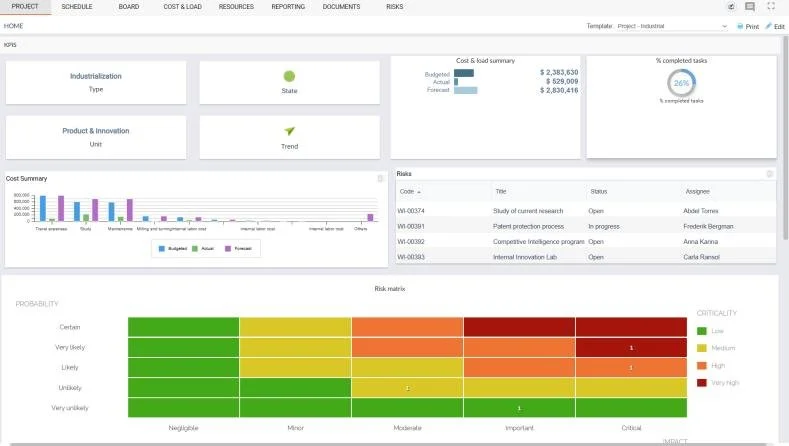The height and width of the screenshot is (446, 789).
Task: Click assignee 'Anna Kanna'
Action: point(700,242)
